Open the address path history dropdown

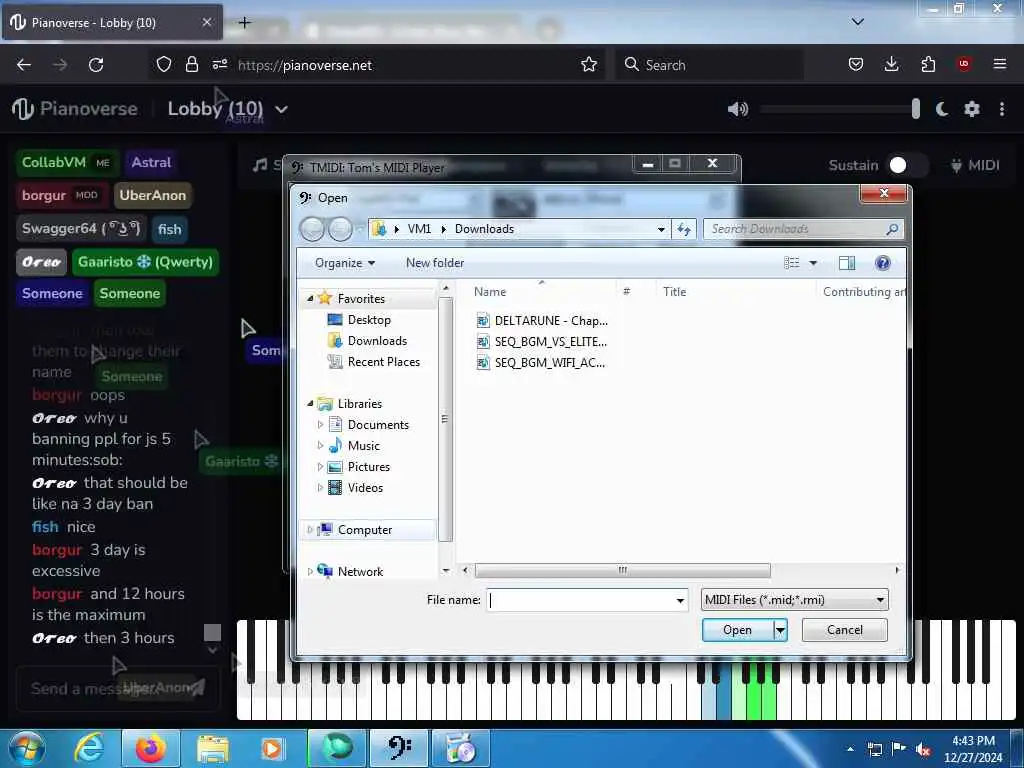[661, 229]
